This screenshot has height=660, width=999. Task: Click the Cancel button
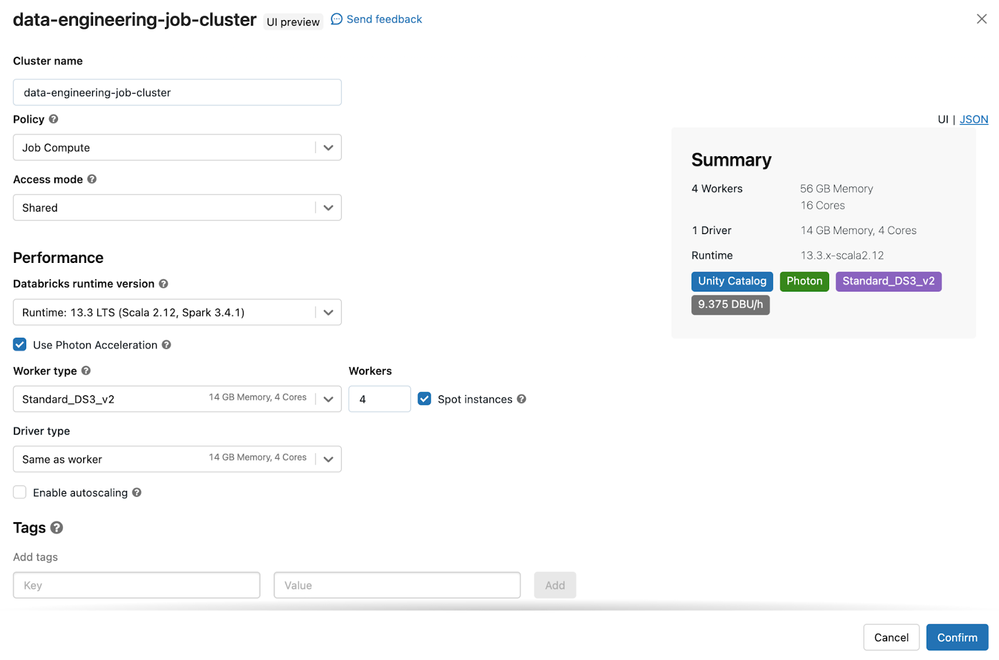(x=891, y=637)
